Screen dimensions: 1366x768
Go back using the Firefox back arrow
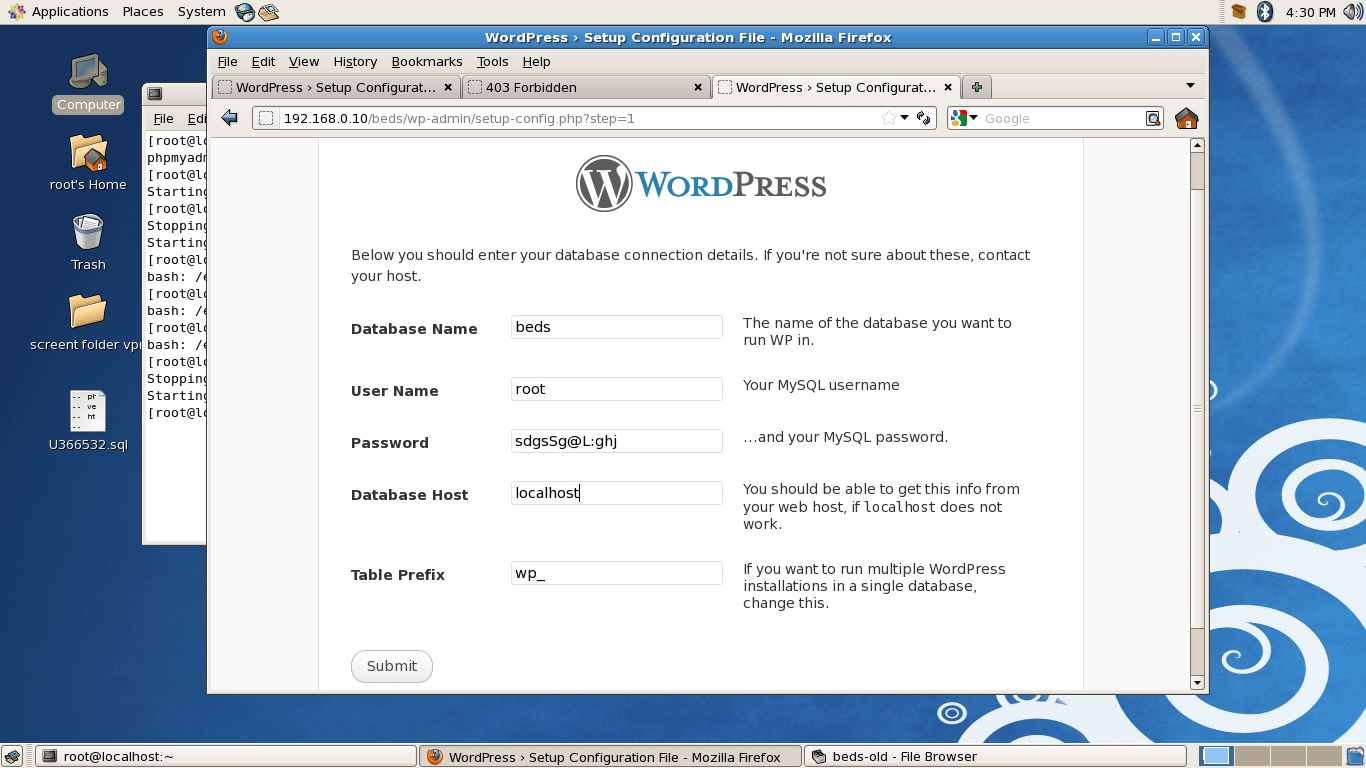click(x=229, y=118)
